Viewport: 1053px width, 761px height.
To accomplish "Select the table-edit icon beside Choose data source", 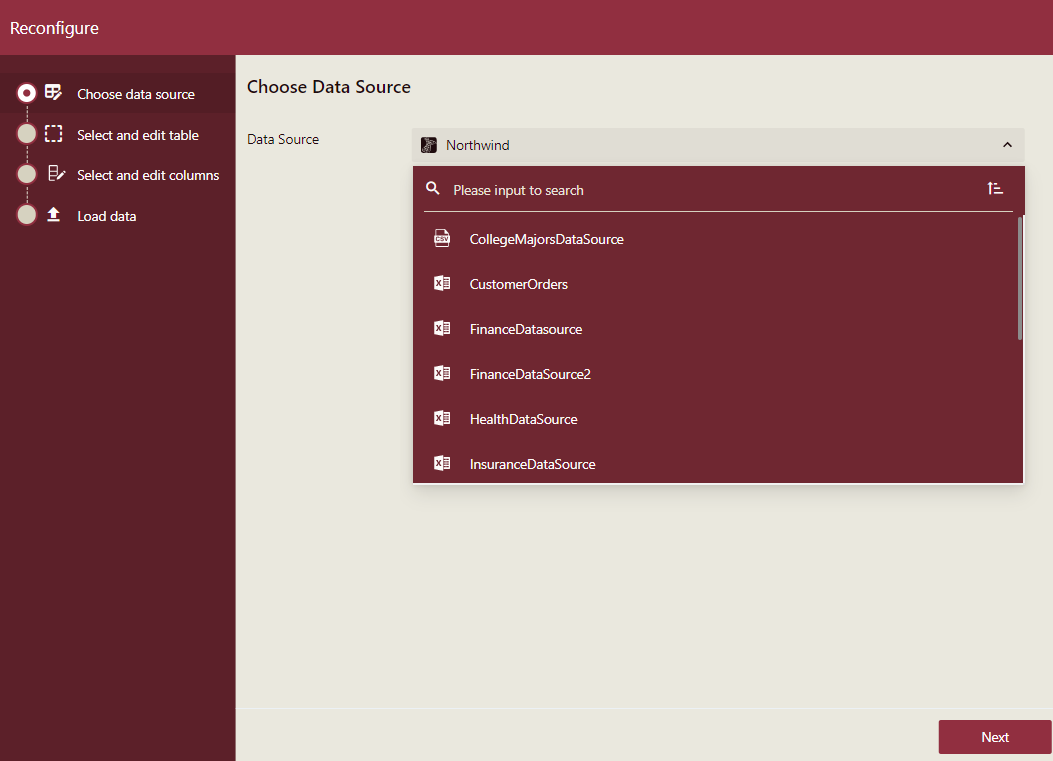I will tap(53, 91).
